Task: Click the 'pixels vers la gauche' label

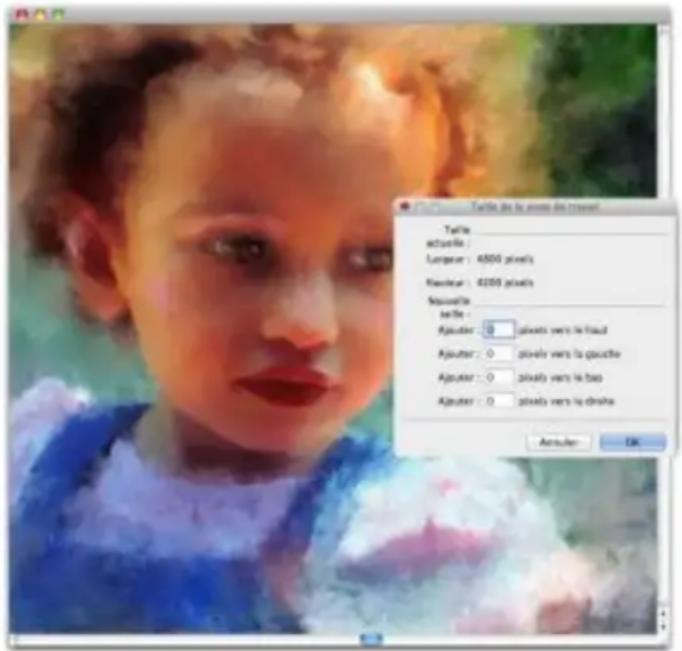Action: 569,354
